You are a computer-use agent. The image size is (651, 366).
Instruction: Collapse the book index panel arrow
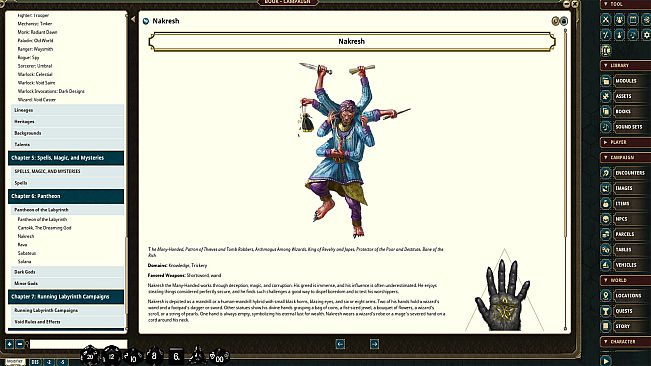tap(133, 19)
